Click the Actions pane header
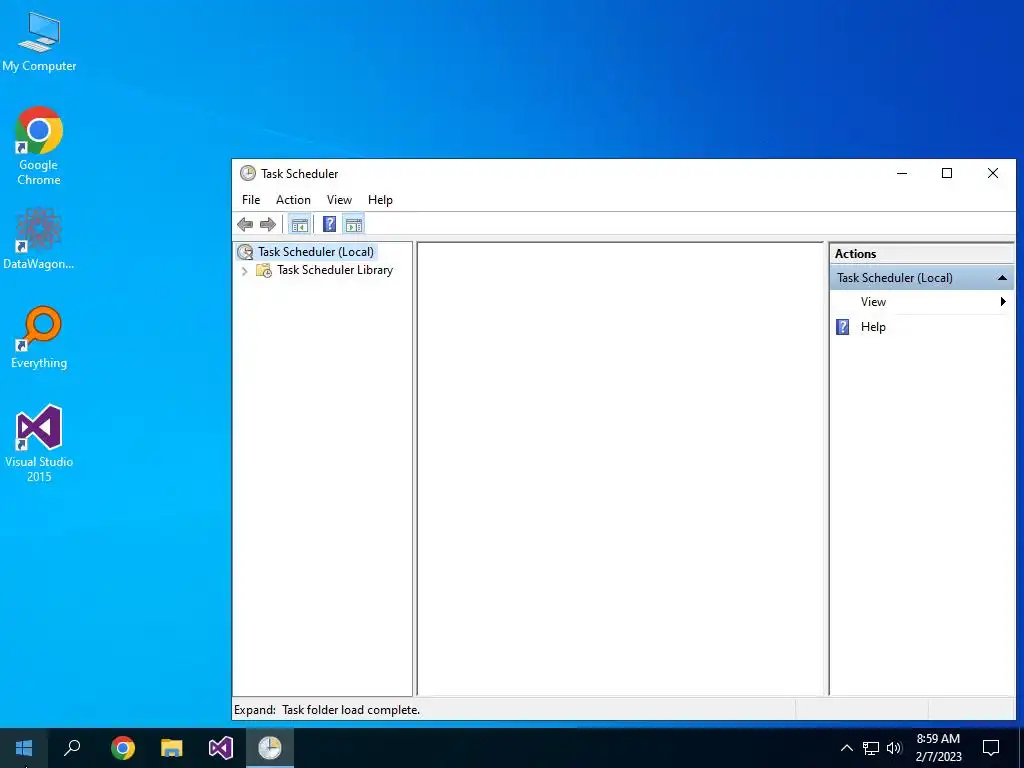The width and height of the screenshot is (1024, 768). tap(921, 253)
